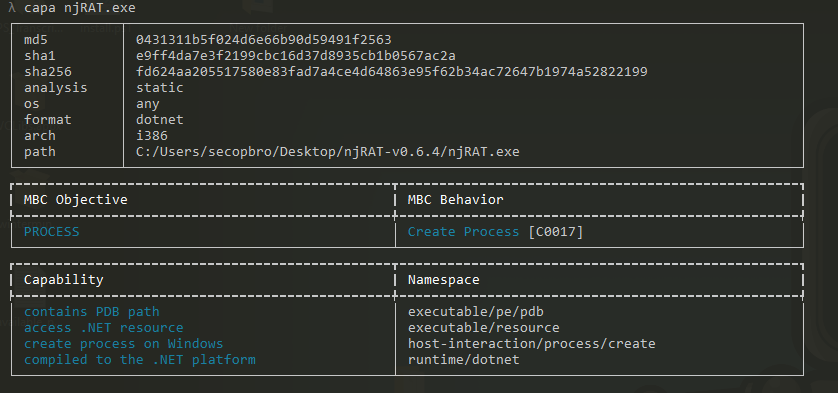
Task: Click the MBC Behavior column header
Action: (455, 200)
